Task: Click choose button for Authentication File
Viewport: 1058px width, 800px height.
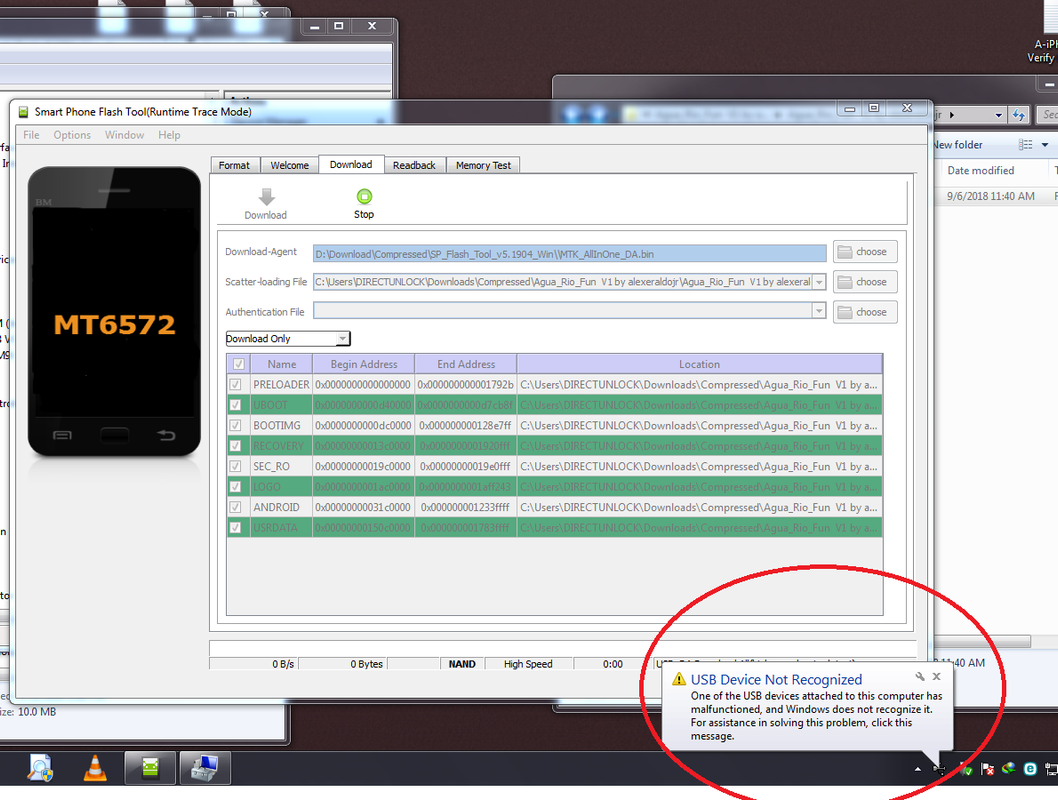Action: click(864, 312)
